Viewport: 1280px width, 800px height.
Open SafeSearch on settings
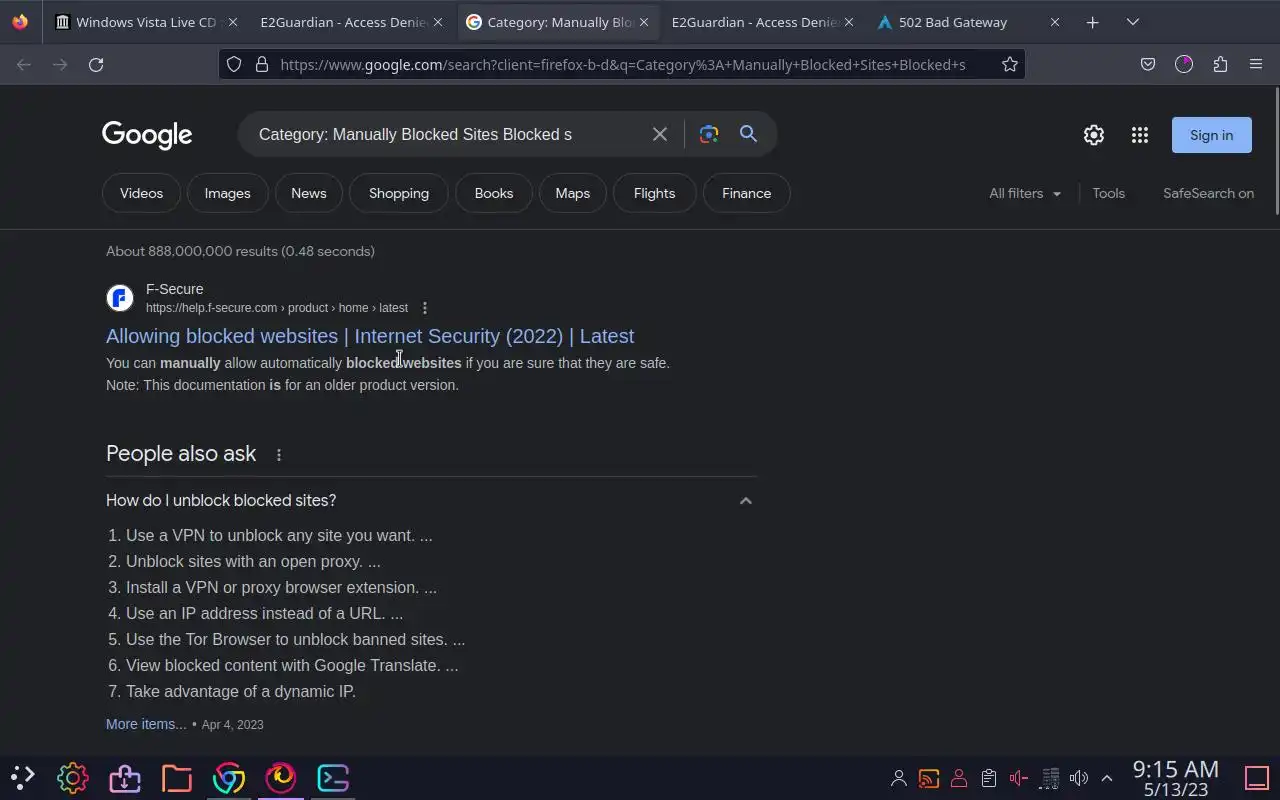pyautogui.click(x=1208, y=193)
